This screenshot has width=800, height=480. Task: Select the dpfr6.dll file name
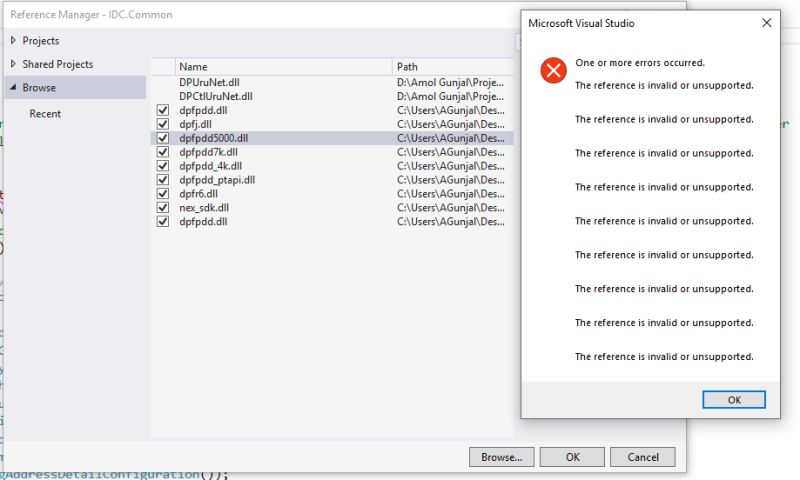tap(198, 194)
